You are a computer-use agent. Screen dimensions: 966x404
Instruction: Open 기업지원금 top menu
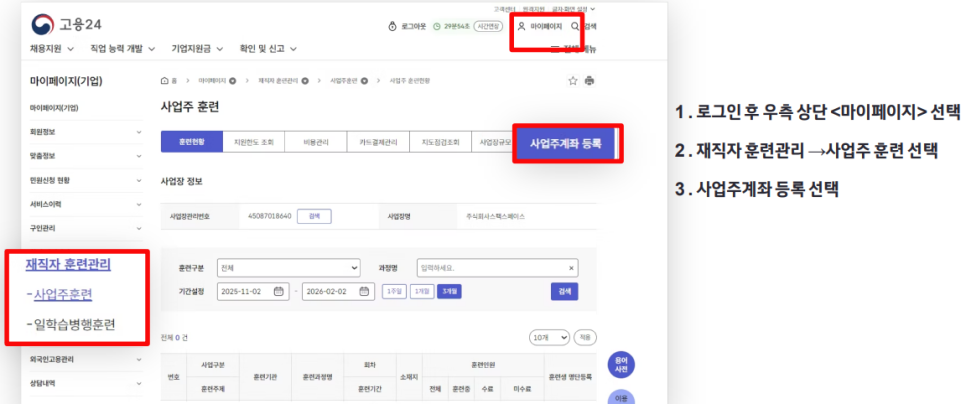pyautogui.click(x=197, y=49)
